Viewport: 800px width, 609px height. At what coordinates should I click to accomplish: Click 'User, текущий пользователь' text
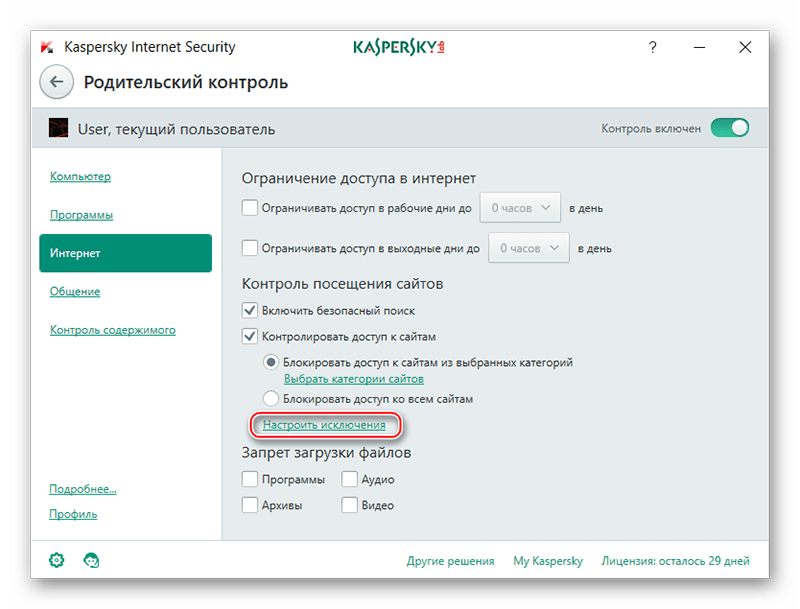pos(177,129)
